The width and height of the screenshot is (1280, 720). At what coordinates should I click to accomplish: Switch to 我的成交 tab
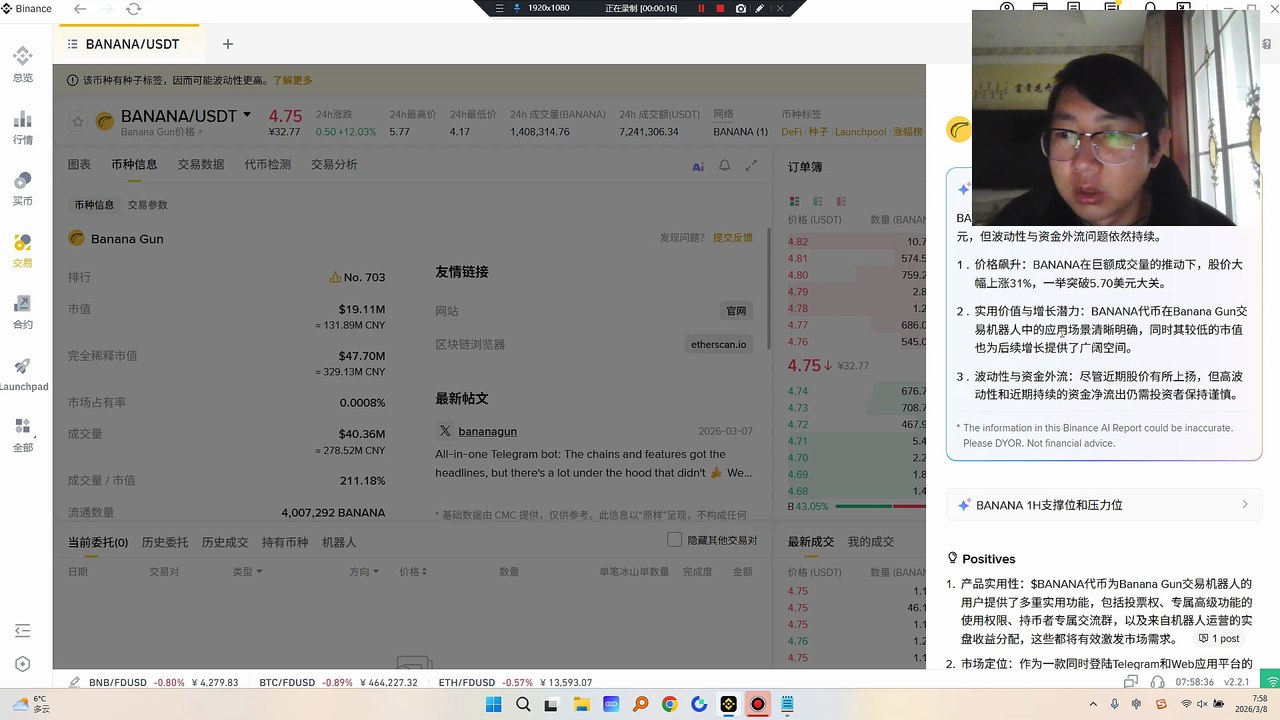[871, 542]
